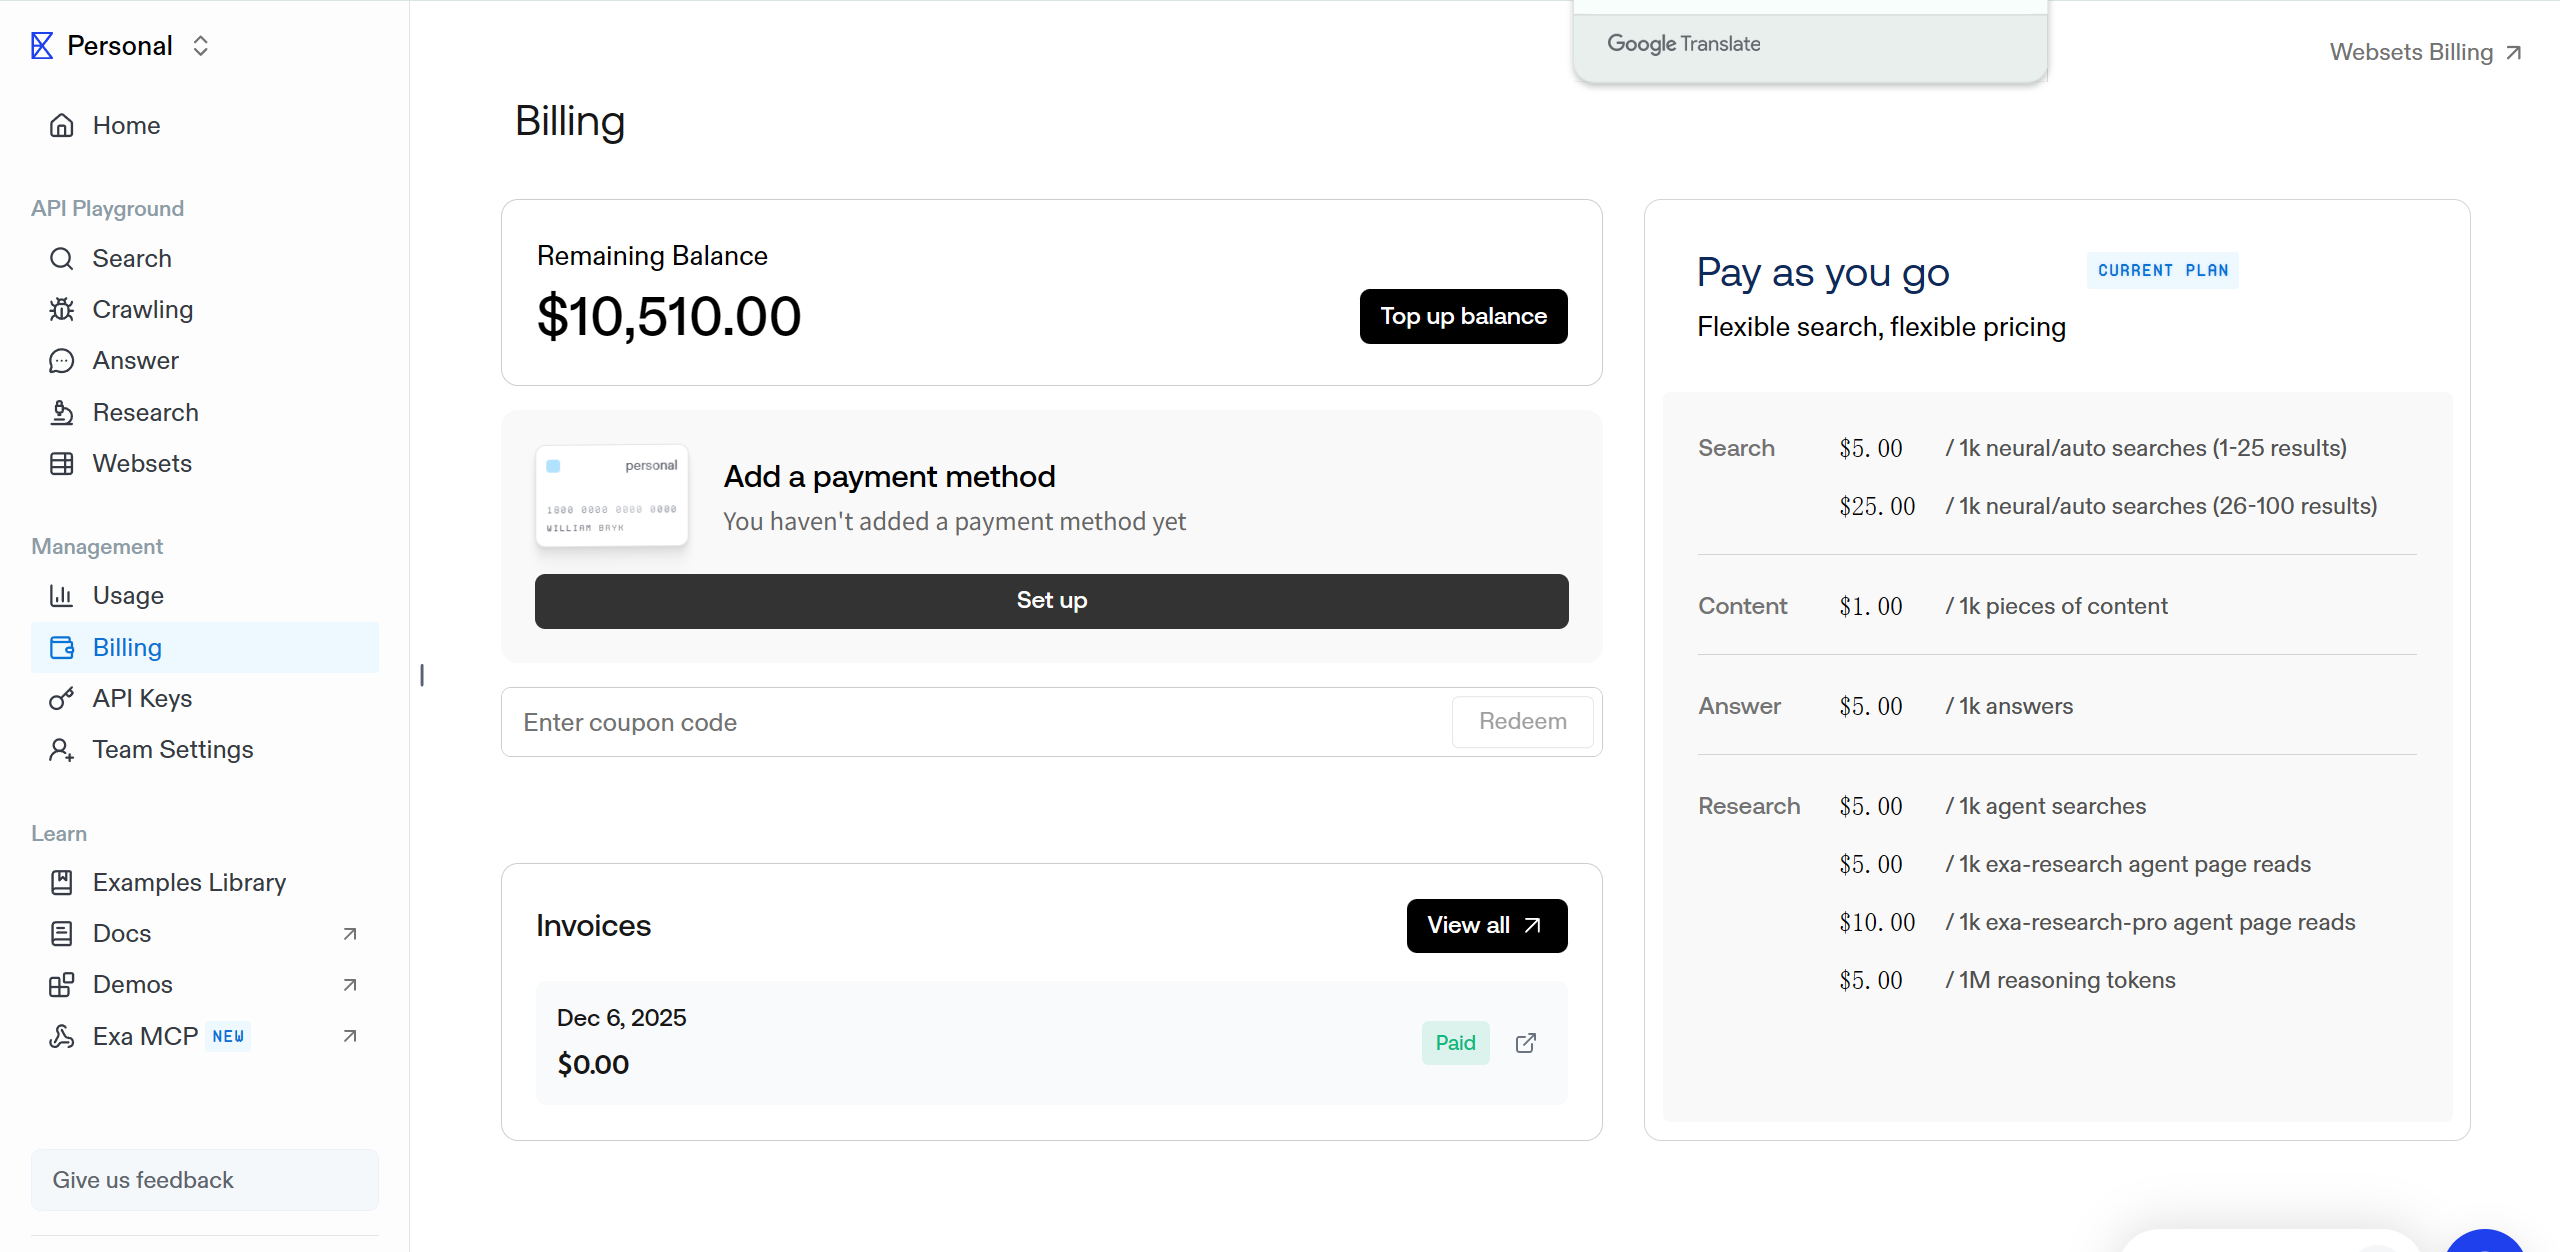The height and width of the screenshot is (1252, 2560).
Task: Click "/ 1k answers" pricing text
Action: point(2009,707)
